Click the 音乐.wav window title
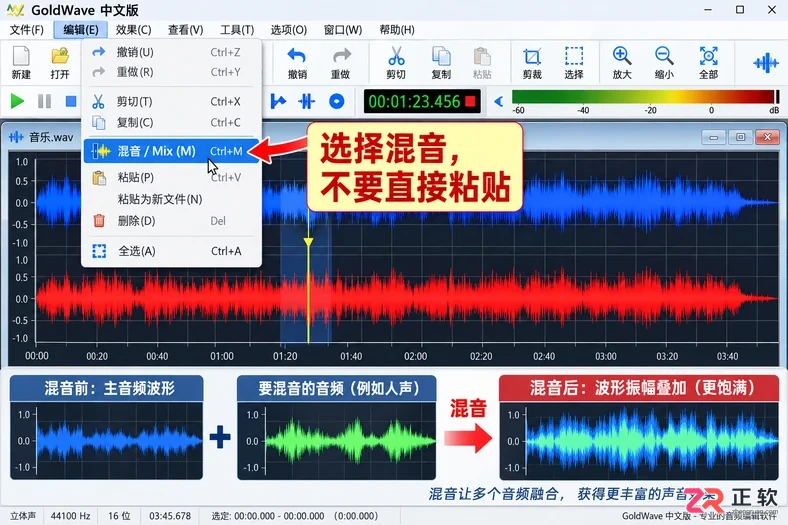This screenshot has width=788, height=525. [x=51, y=137]
